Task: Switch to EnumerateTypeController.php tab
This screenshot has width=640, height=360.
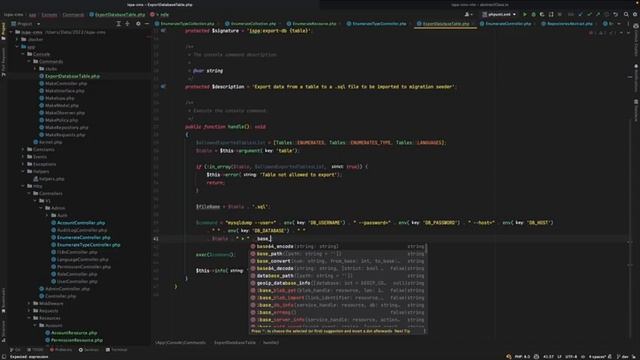Action: pos(377,24)
